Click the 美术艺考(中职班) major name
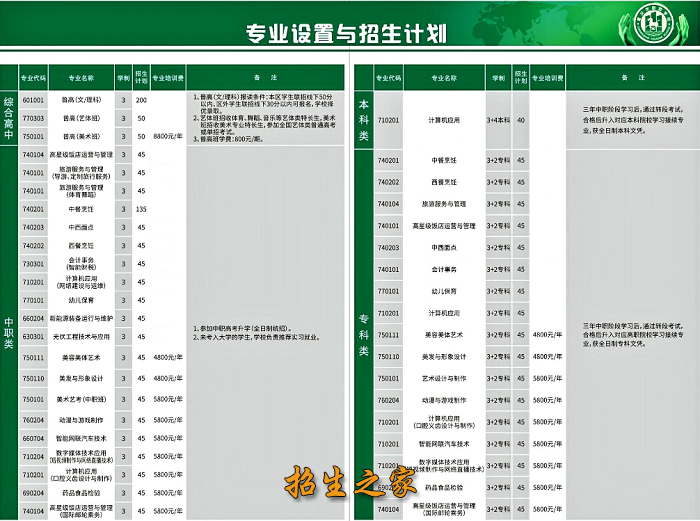The height and width of the screenshot is (521, 700). click(80, 399)
